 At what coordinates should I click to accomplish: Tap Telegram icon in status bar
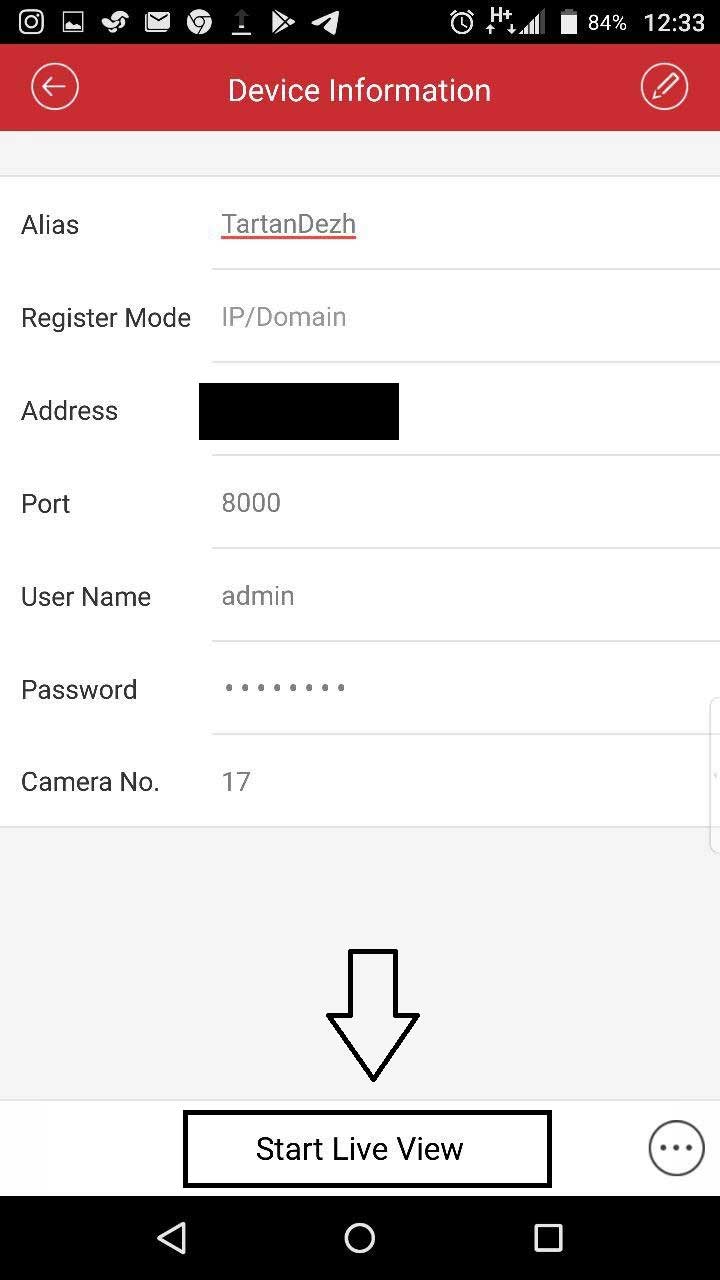[325, 22]
